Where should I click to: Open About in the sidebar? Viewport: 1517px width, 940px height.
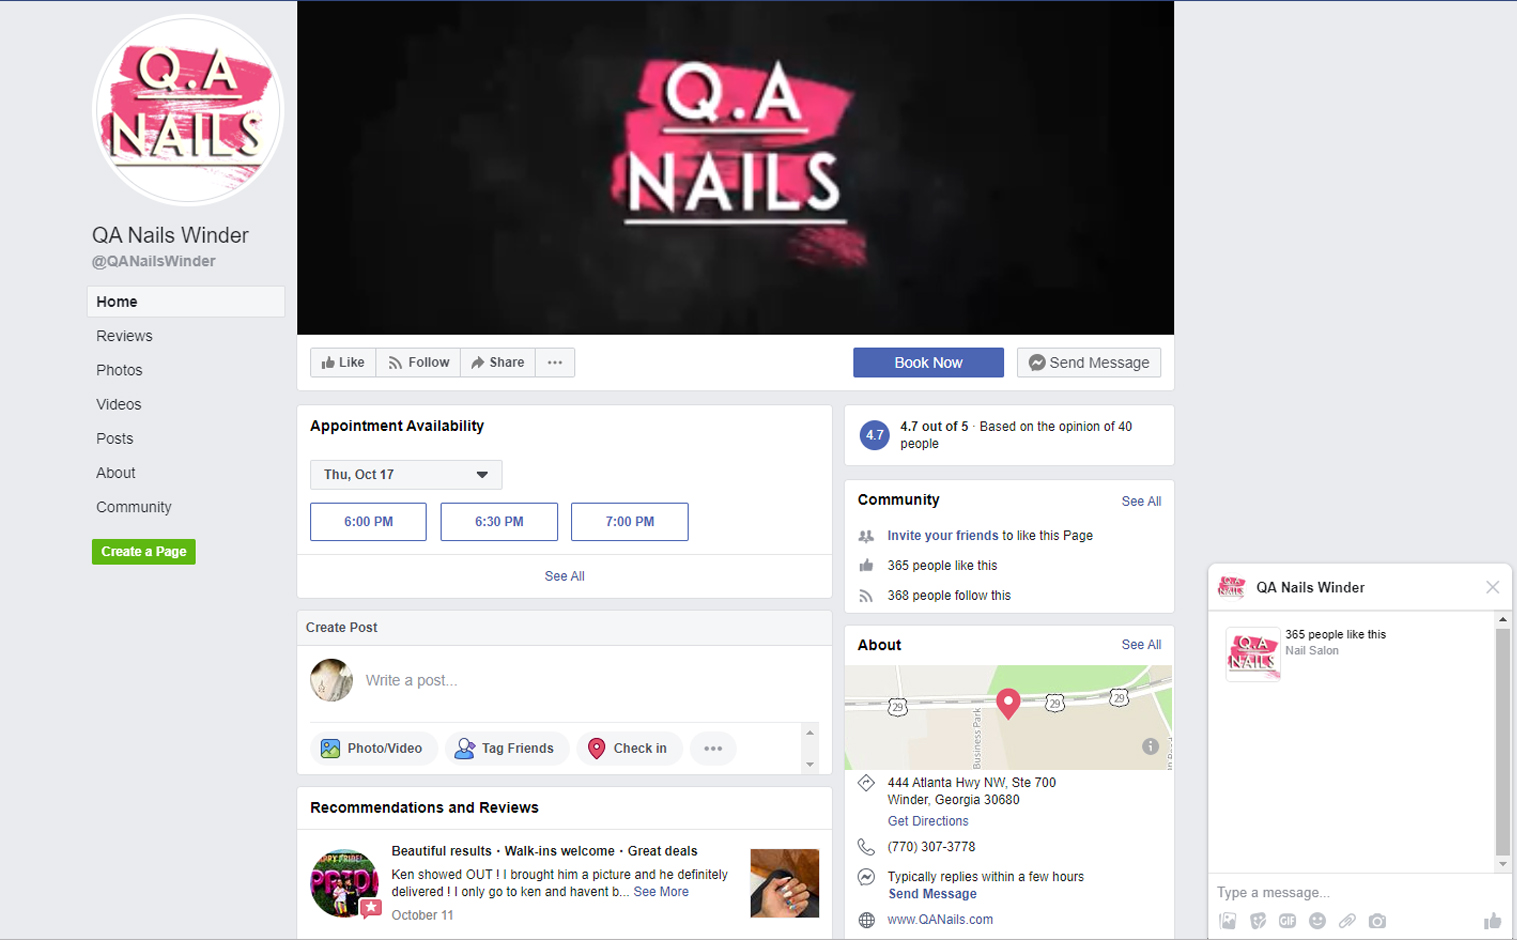pos(115,472)
